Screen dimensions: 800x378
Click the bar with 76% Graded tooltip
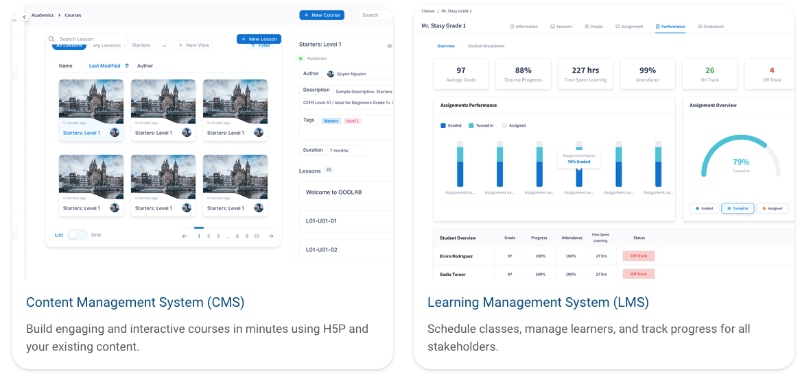click(x=579, y=177)
